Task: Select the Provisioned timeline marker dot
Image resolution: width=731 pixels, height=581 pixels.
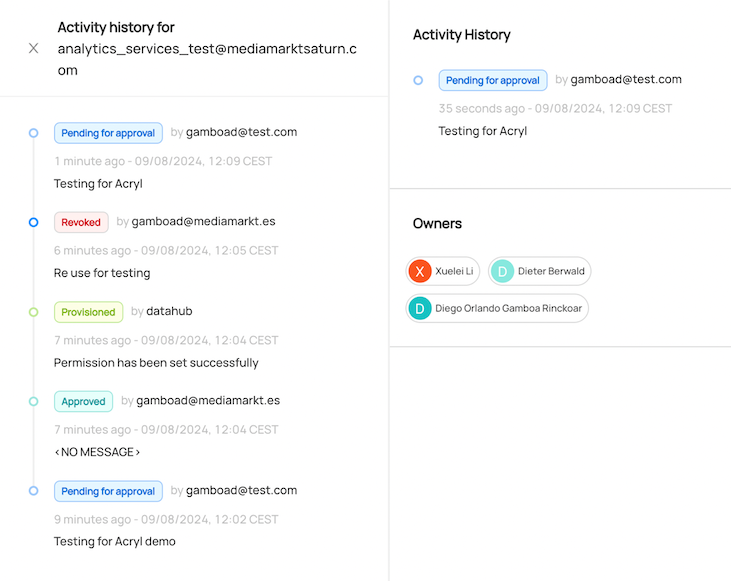Action: [34, 312]
